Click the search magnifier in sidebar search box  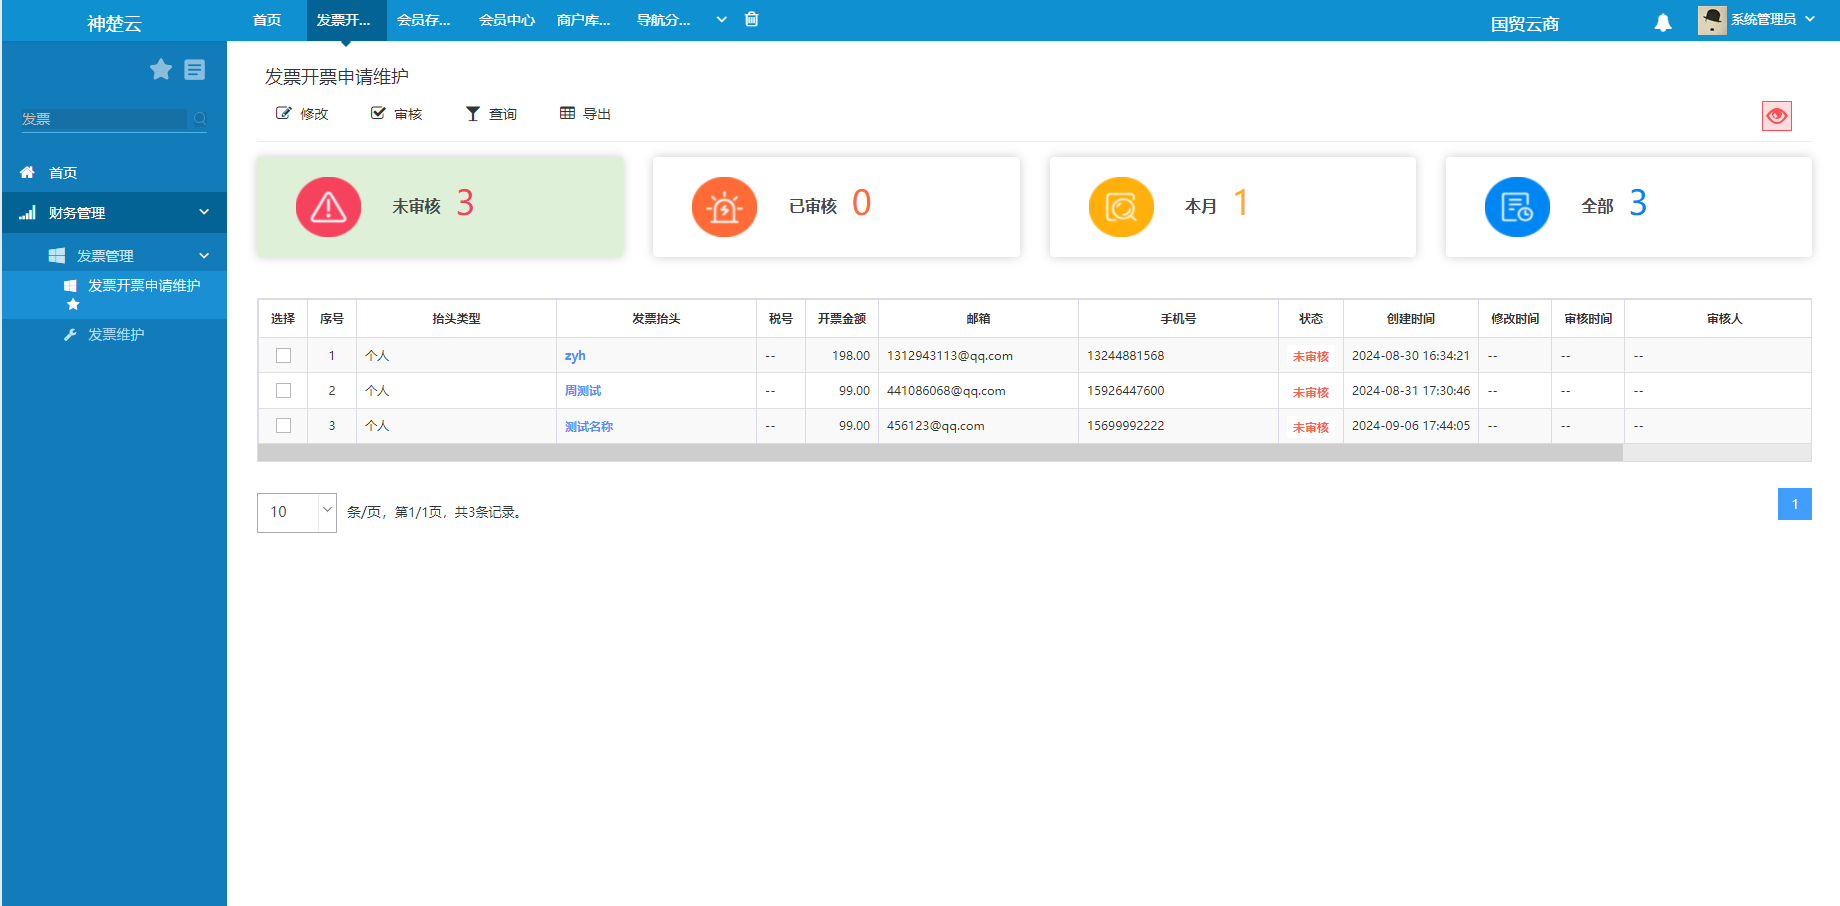click(200, 119)
